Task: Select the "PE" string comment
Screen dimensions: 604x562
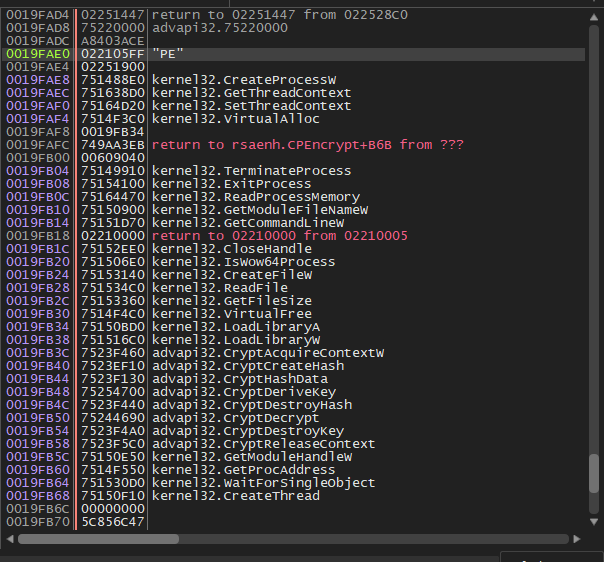Action: coord(168,54)
